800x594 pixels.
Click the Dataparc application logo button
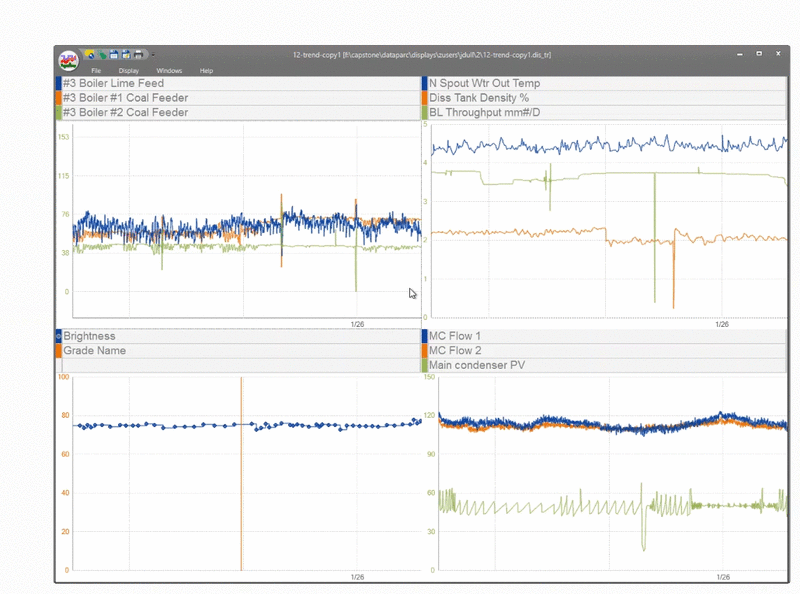pos(68,59)
